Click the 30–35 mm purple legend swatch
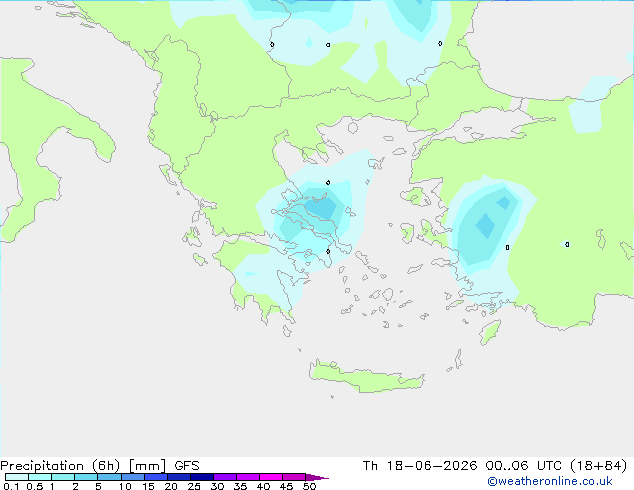The image size is (634, 490). coord(225,477)
